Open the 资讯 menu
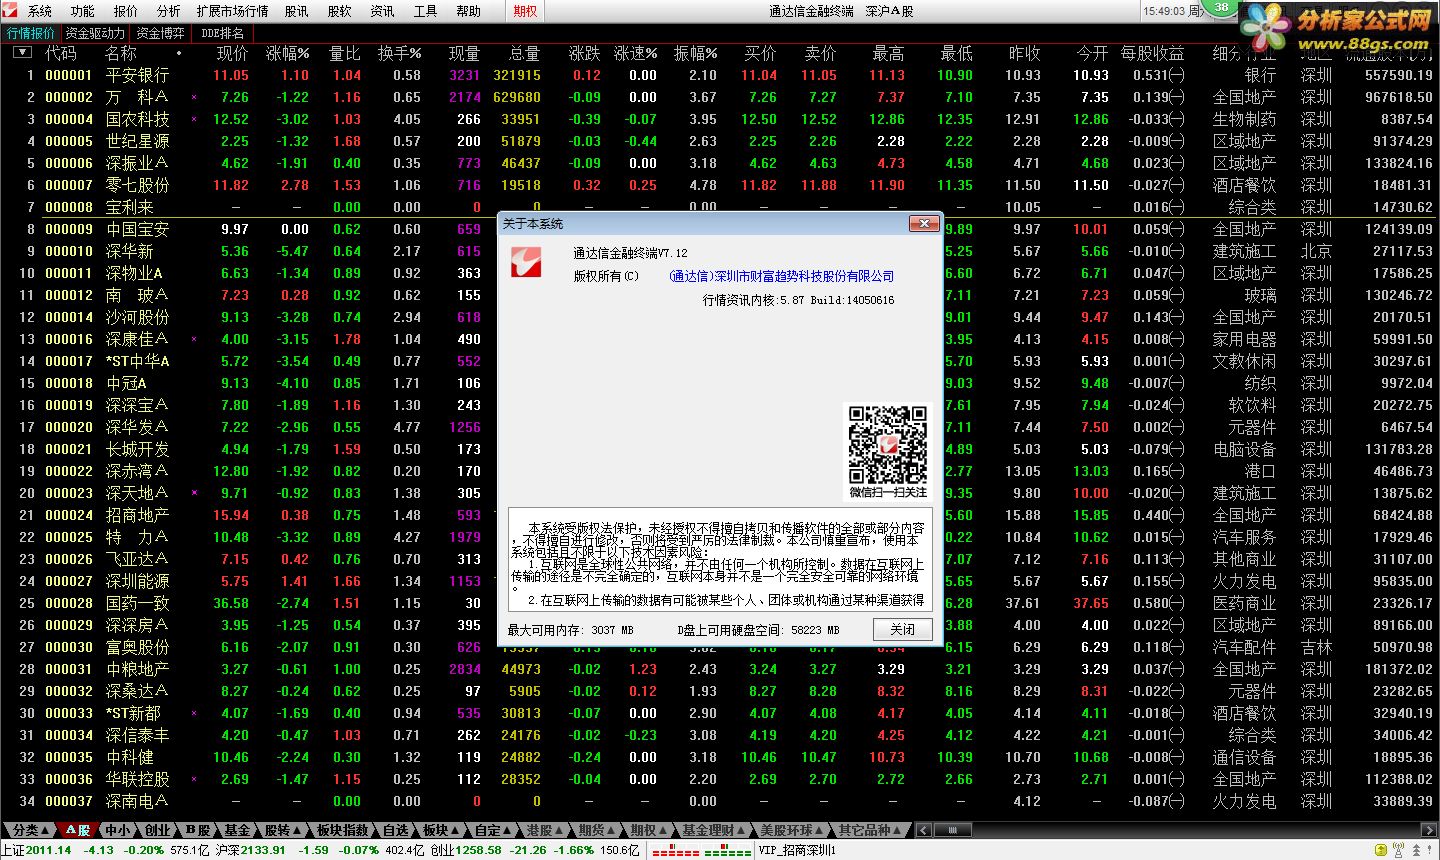The height and width of the screenshot is (860, 1440). (382, 11)
